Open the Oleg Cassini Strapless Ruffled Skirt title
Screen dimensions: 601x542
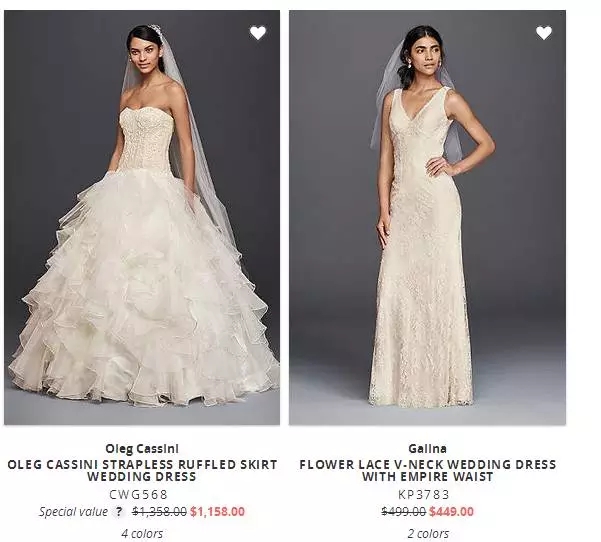142,470
